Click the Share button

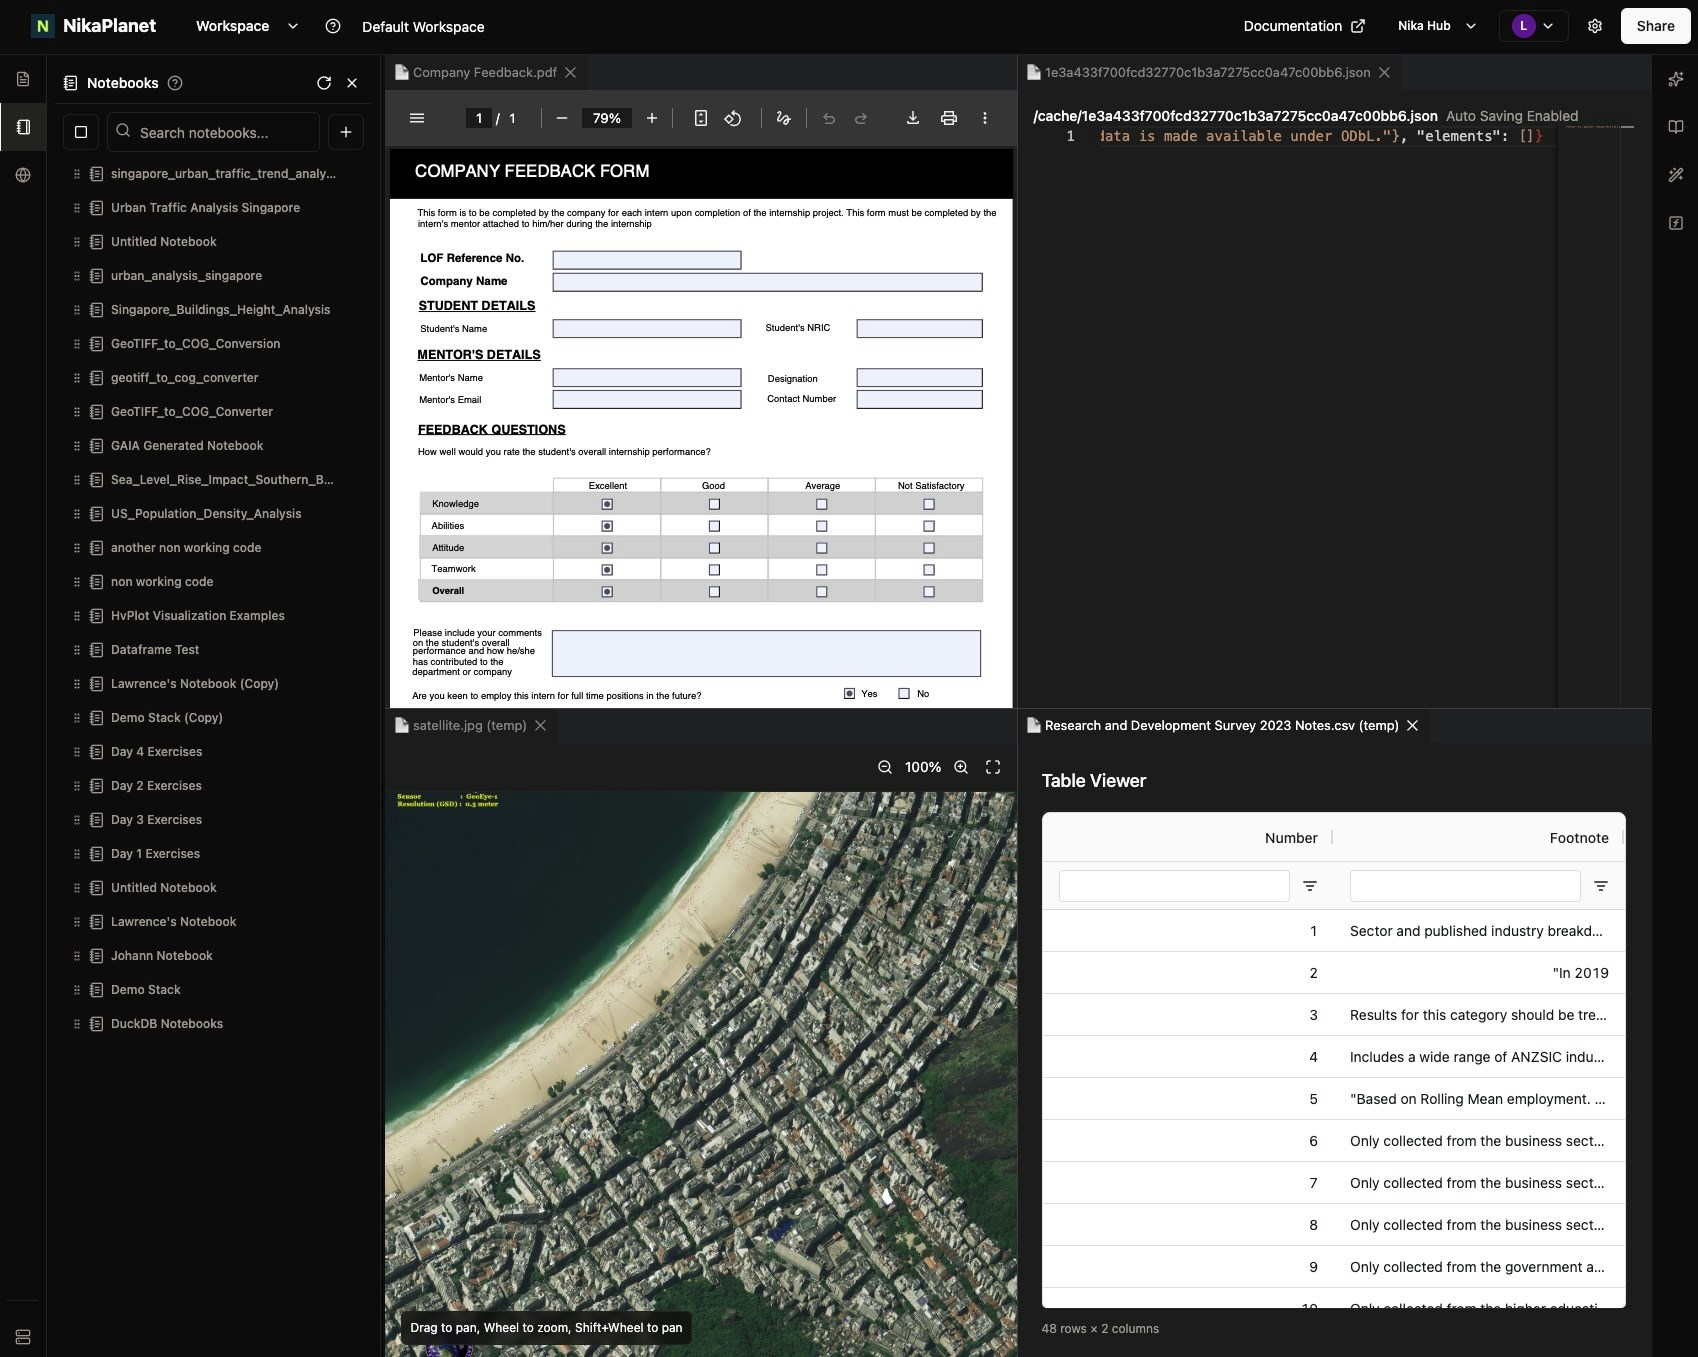pos(1654,26)
